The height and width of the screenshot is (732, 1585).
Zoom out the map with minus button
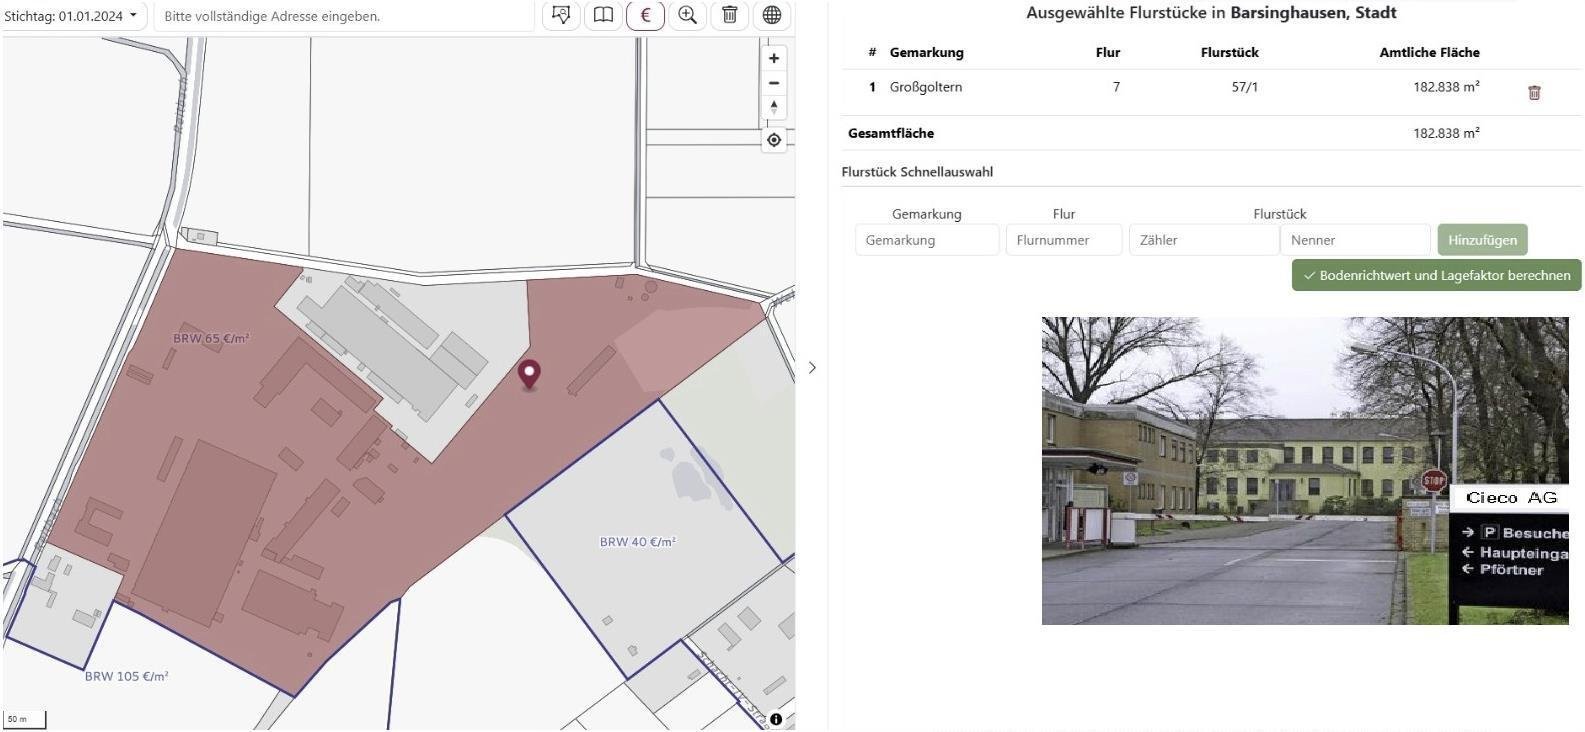point(774,83)
